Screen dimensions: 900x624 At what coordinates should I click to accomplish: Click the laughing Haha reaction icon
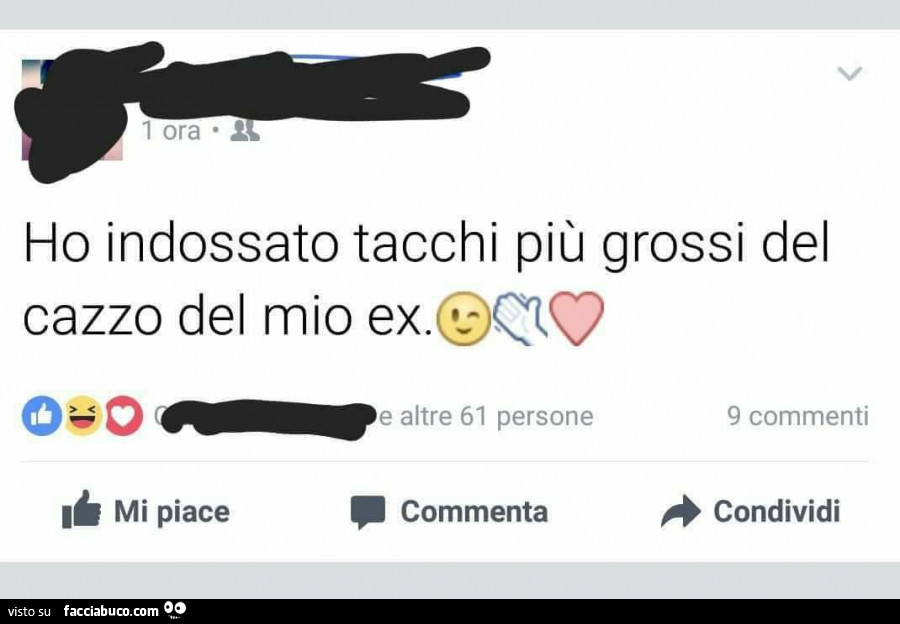tap(83, 416)
